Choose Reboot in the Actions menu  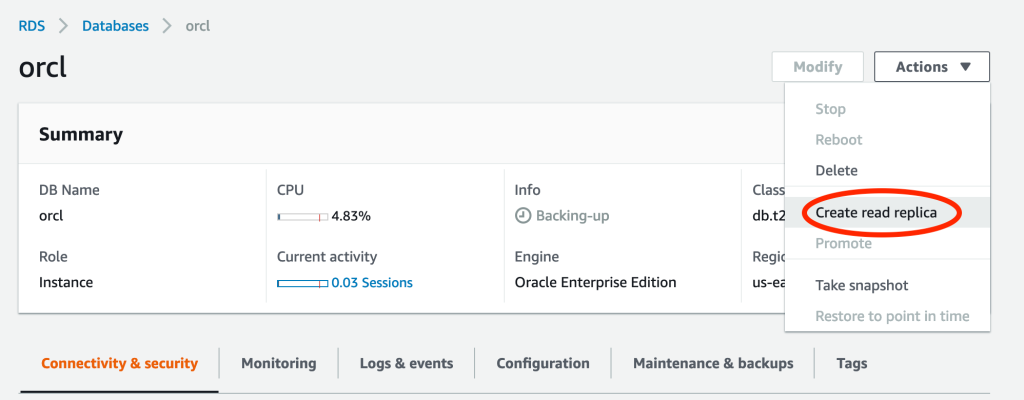pos(838,140)
